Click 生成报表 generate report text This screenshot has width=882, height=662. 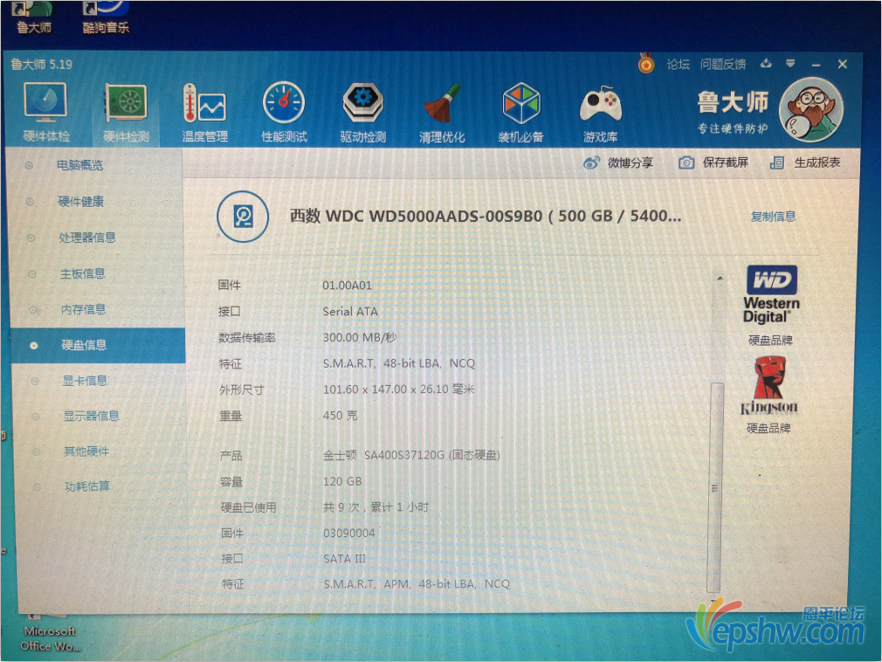tap(817, 163)
